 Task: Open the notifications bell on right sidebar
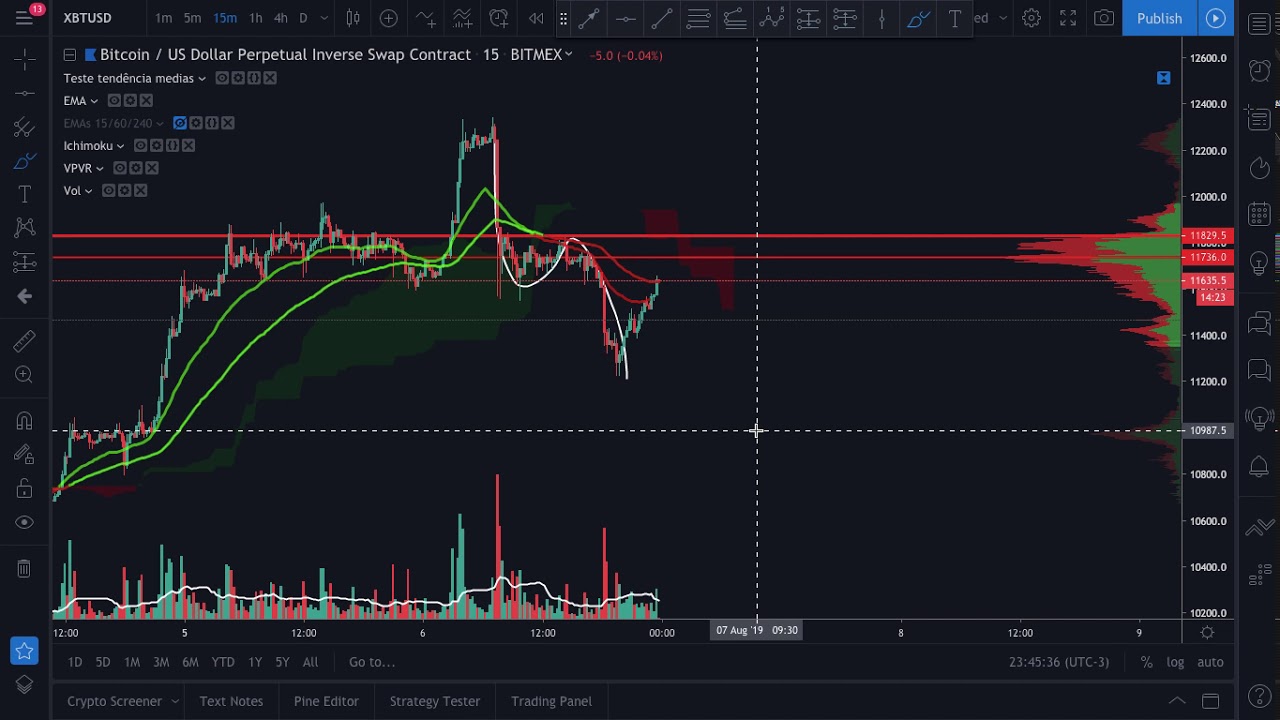click(x=1260, y=466)
